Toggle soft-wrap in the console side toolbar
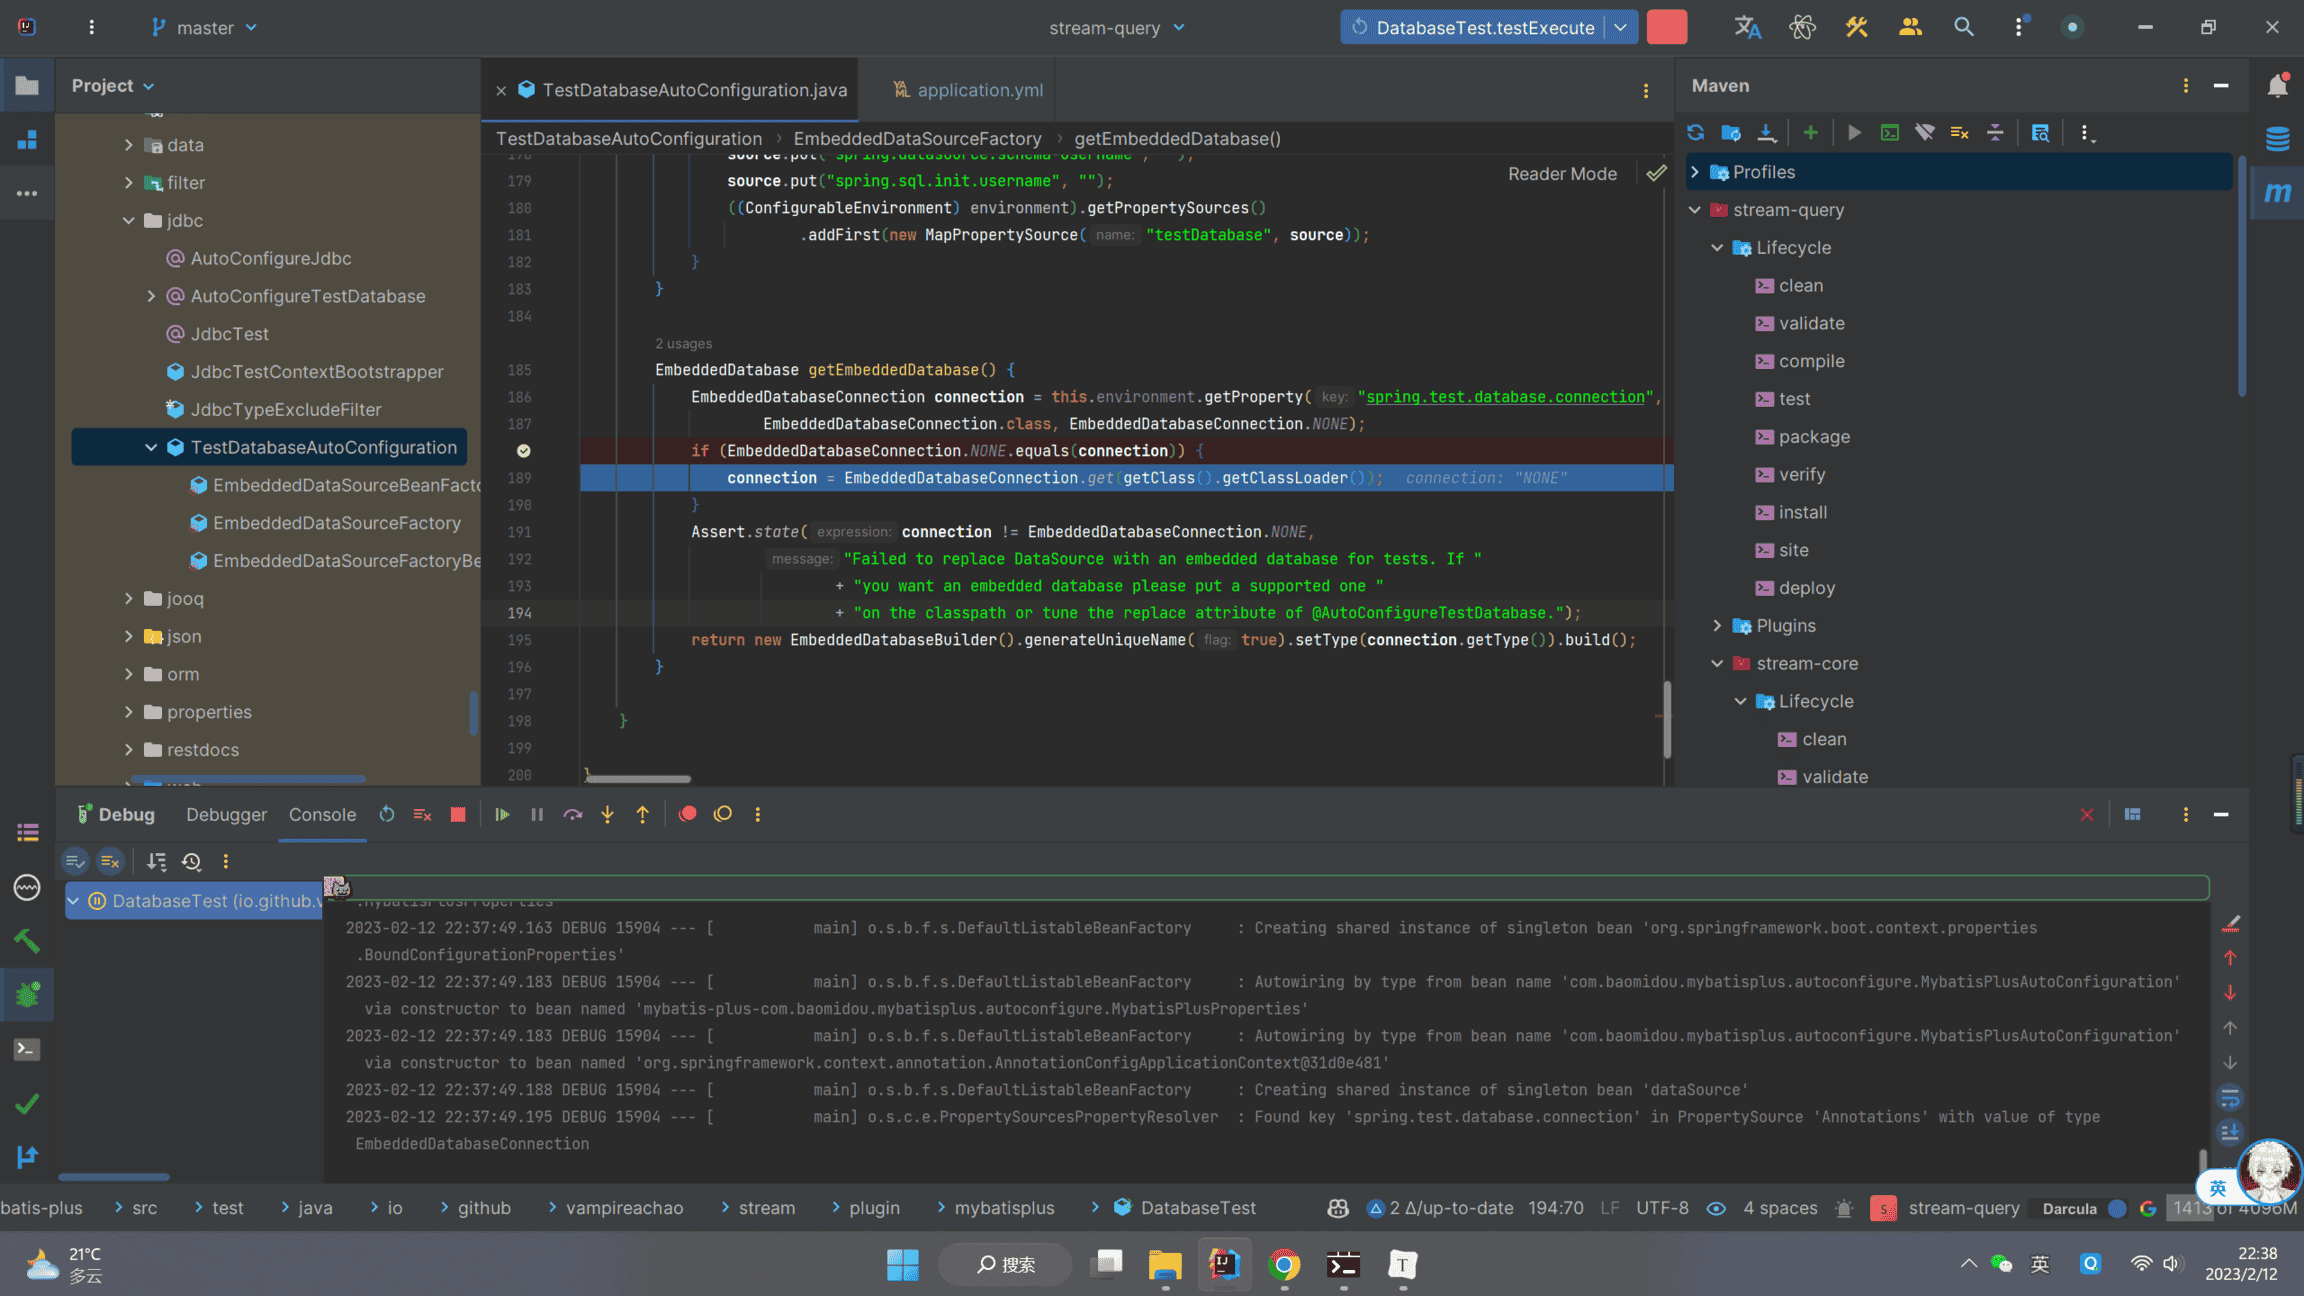The width and height of the screenshot is (2304, 1296). point(2230,1098)
